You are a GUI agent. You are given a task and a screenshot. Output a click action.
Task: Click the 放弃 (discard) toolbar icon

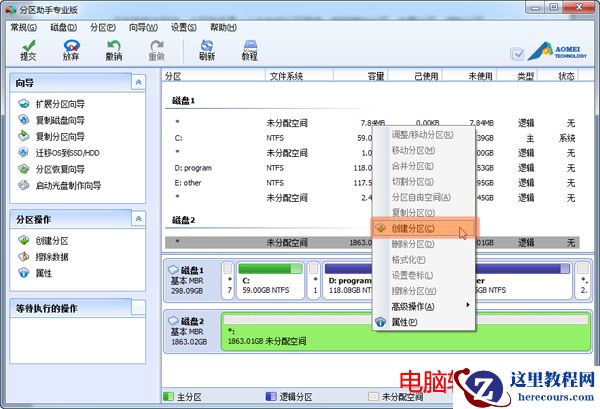pyautogui.click(x=71, y=51)
